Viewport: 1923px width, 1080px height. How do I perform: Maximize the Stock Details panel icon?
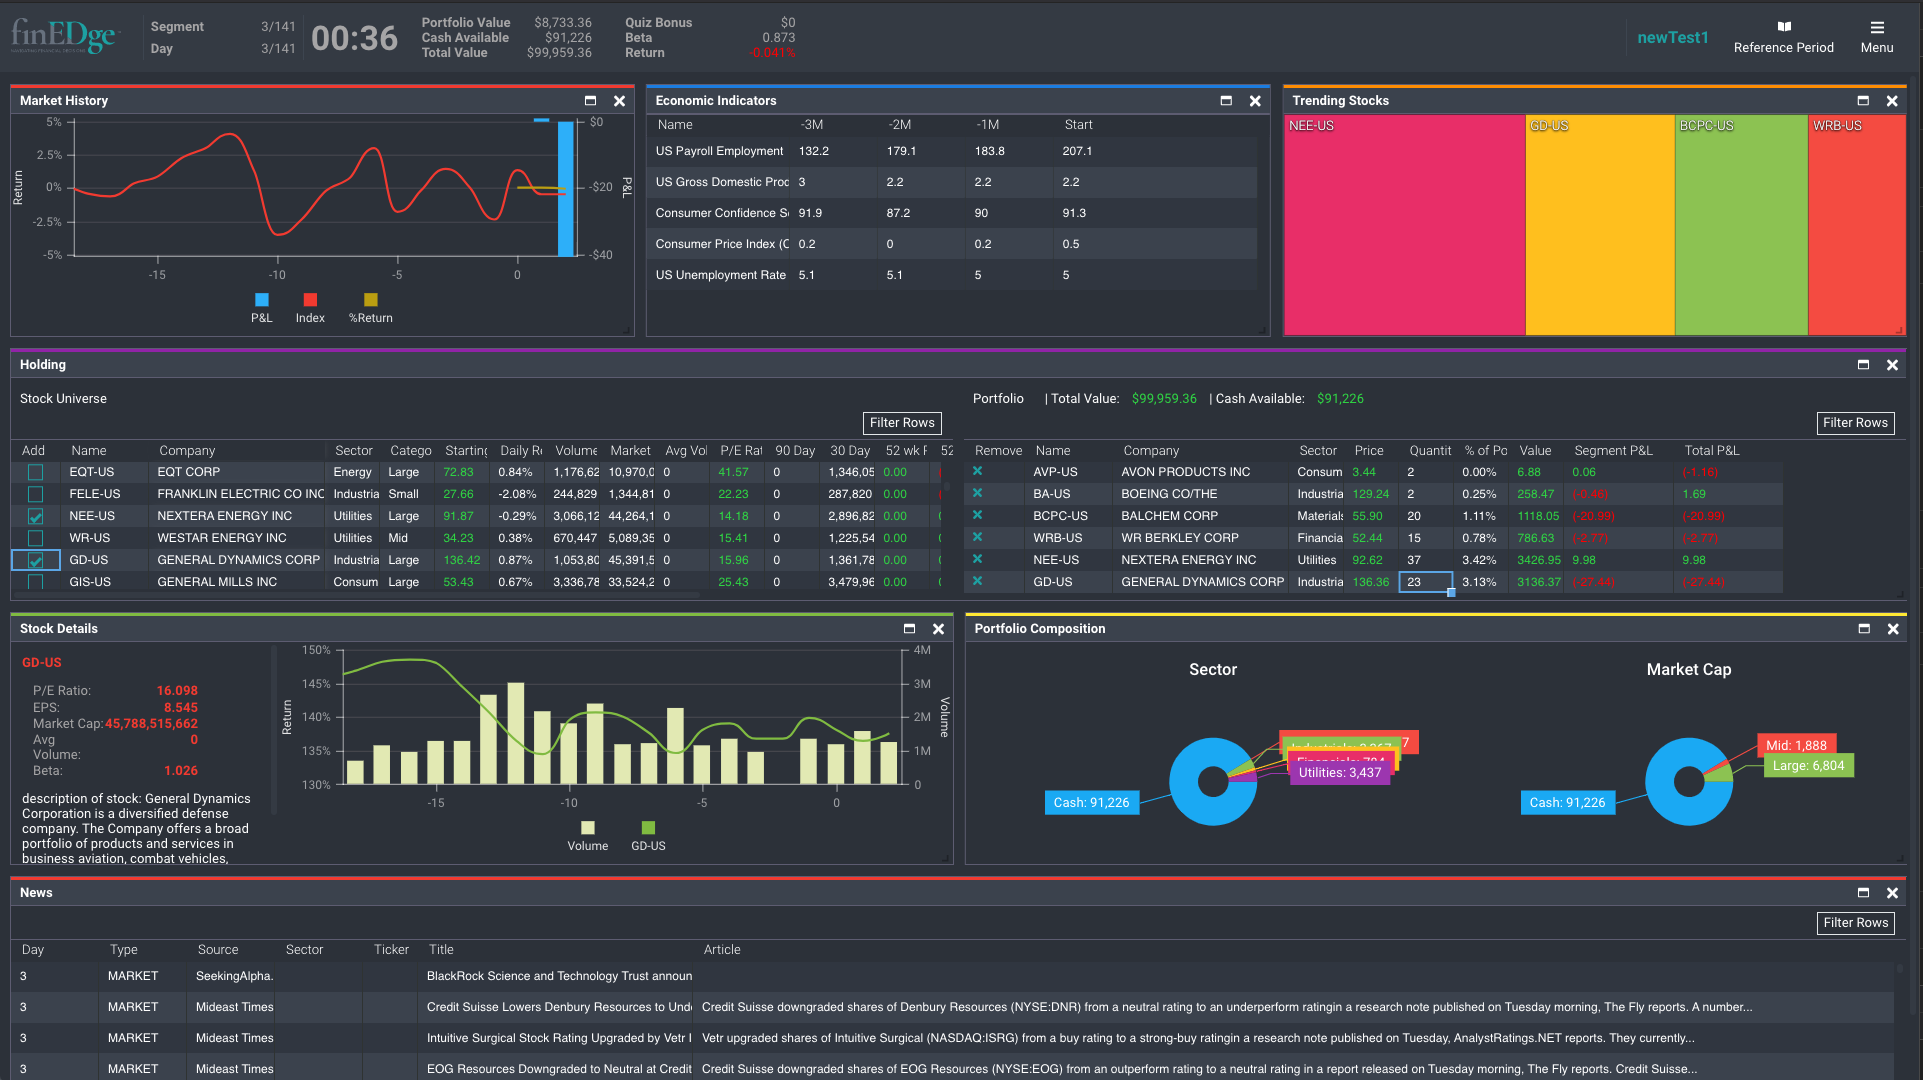pos(909,629)
